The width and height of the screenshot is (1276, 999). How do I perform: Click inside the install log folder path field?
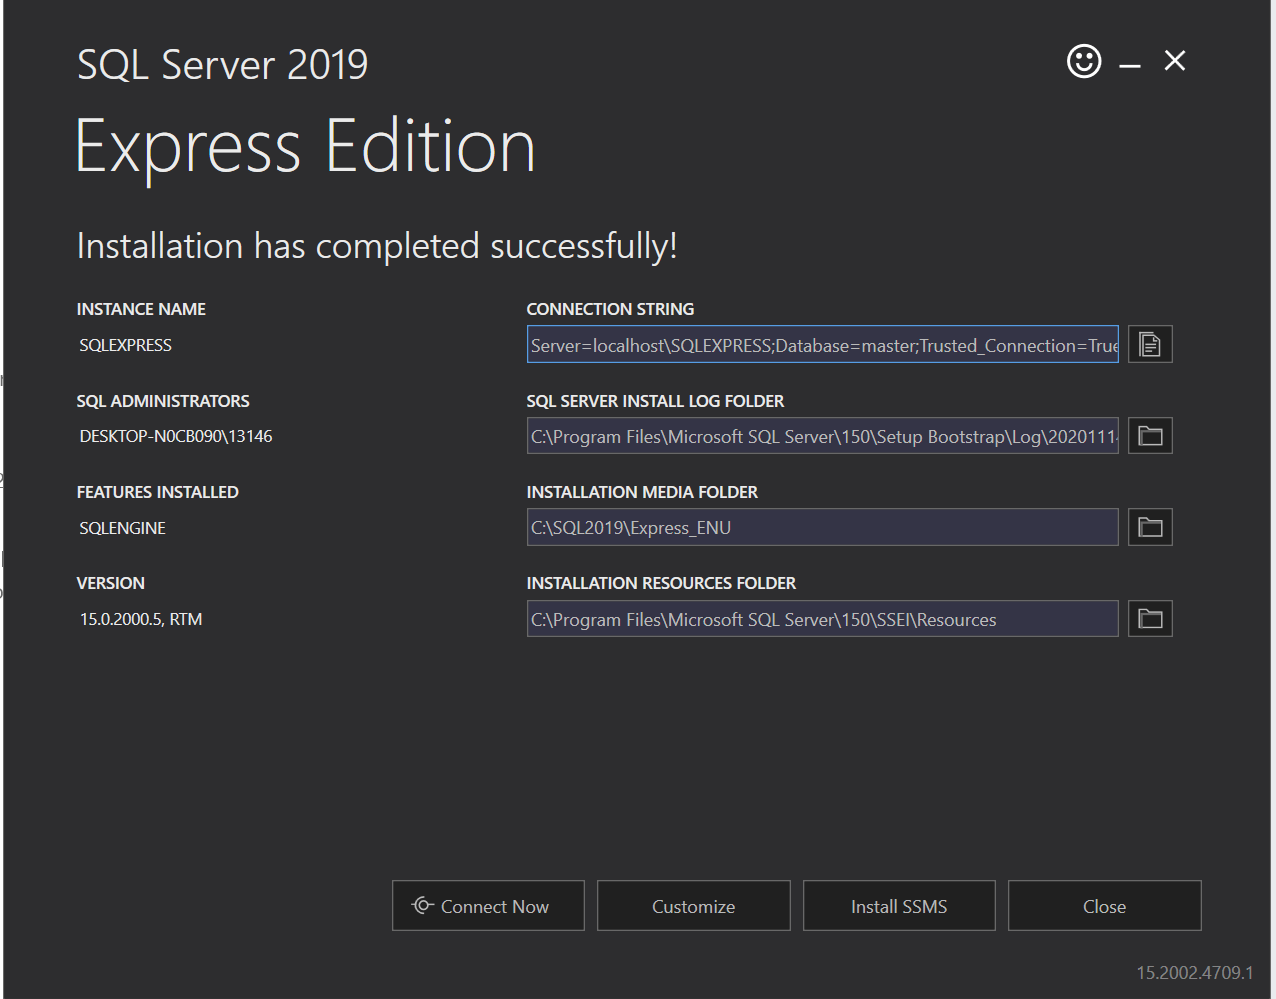point(822,435)
